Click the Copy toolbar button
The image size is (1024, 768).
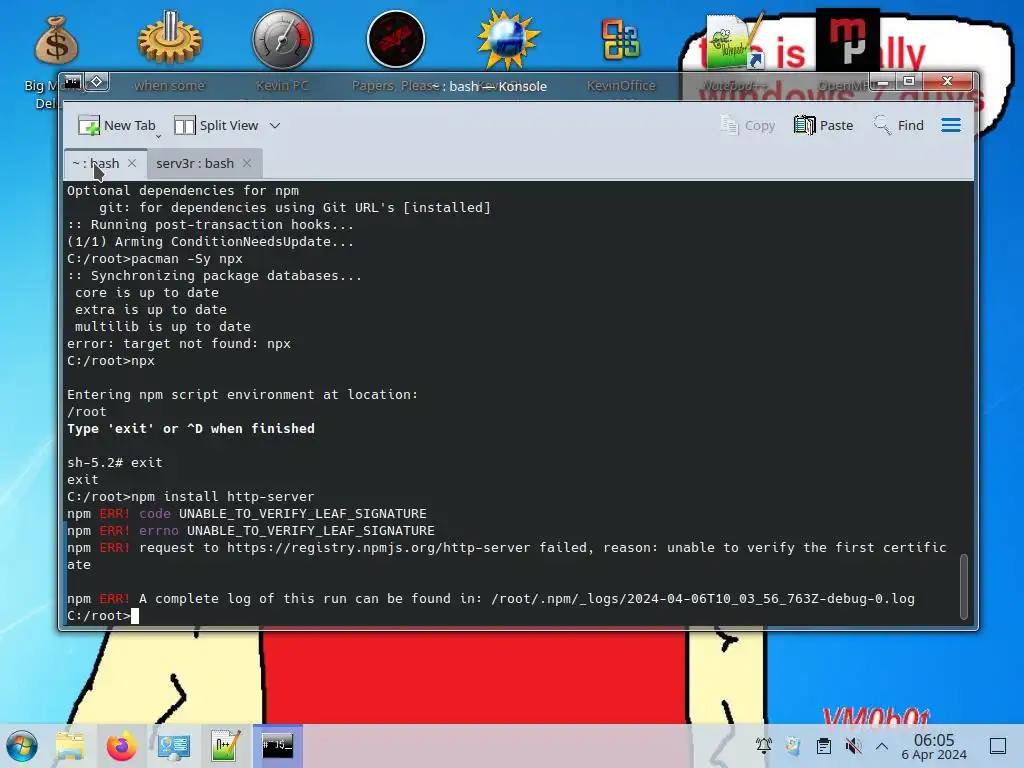click(747, 125)
